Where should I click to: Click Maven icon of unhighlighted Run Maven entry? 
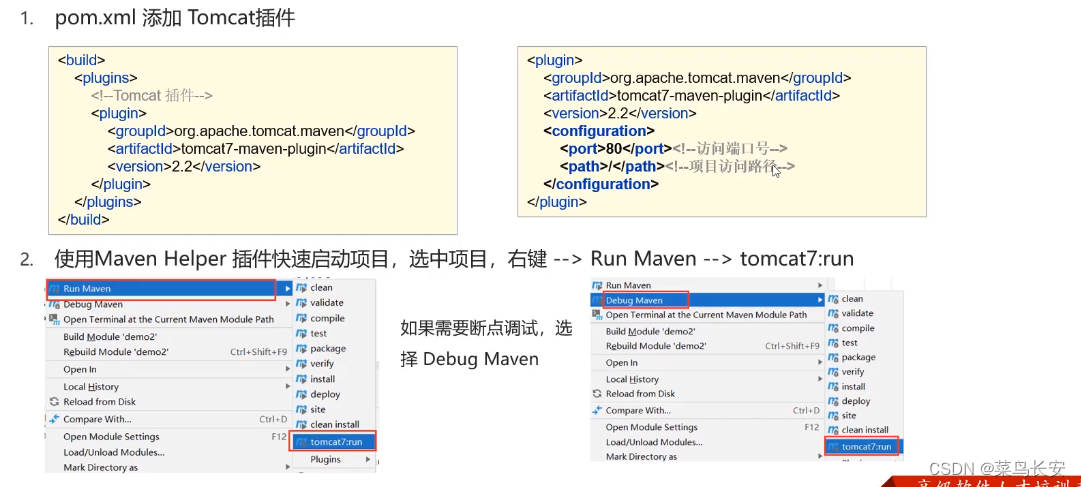pos(597,285)
